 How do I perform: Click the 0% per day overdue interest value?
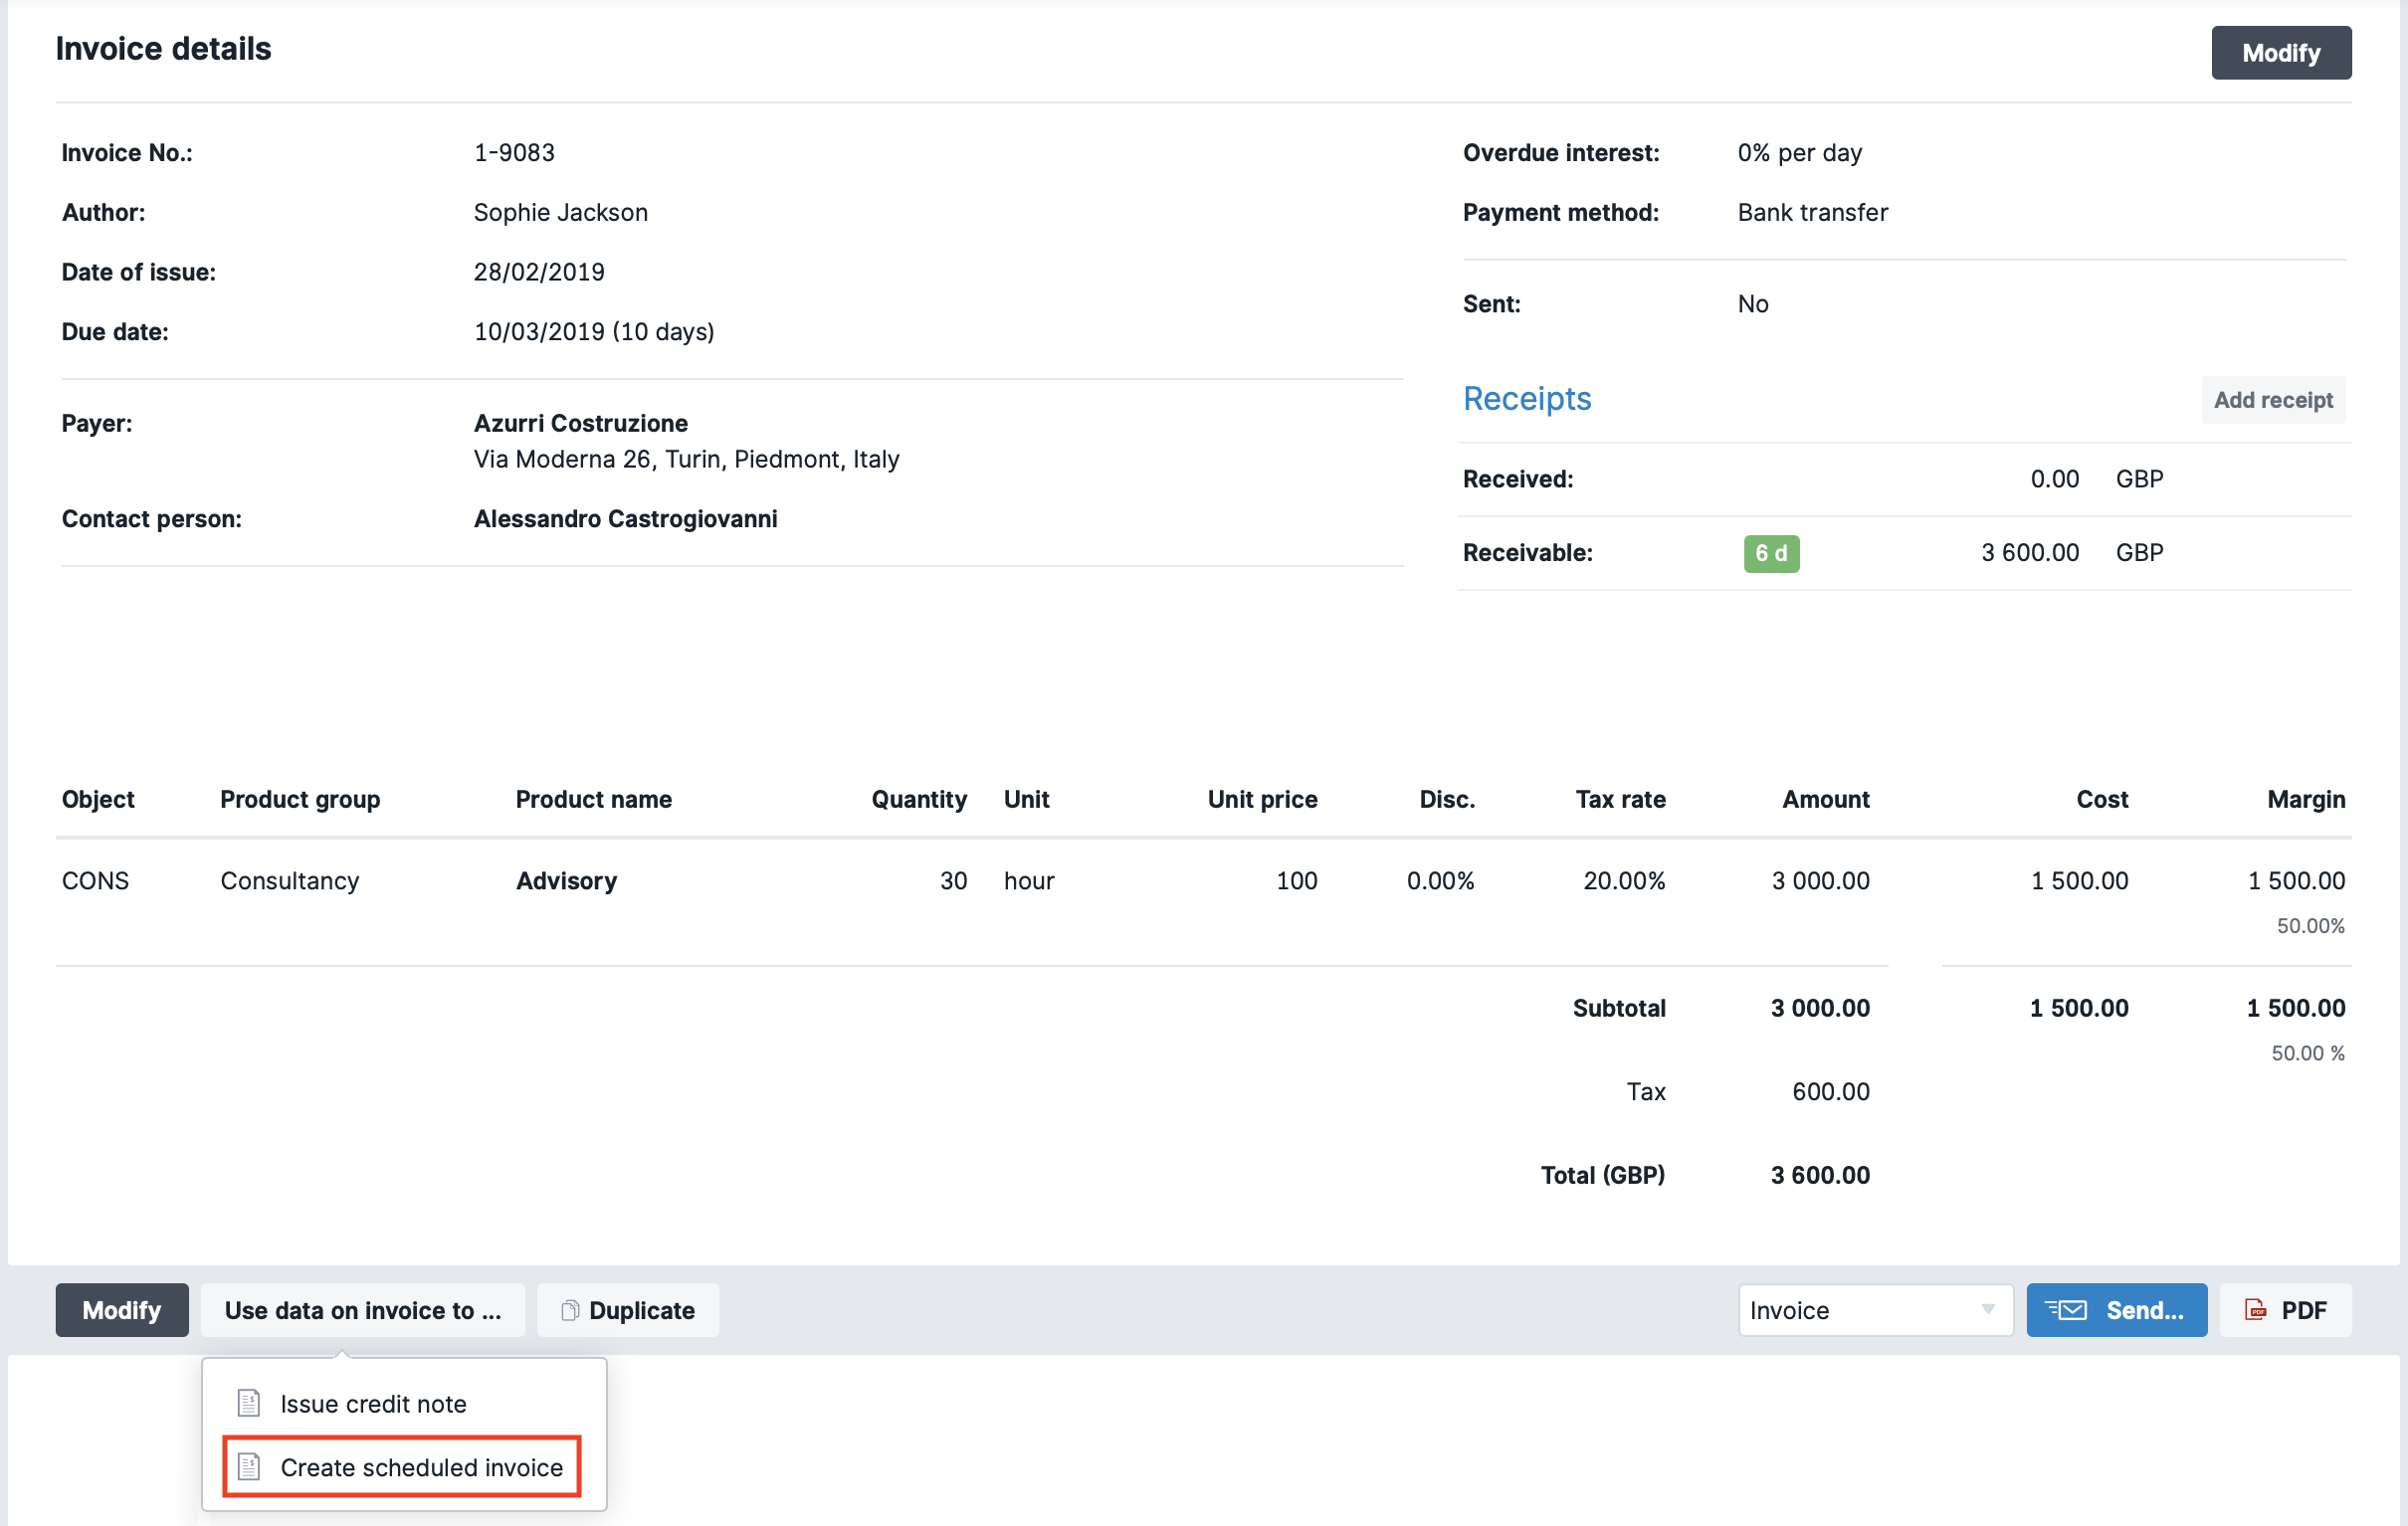pos(1800,153)
